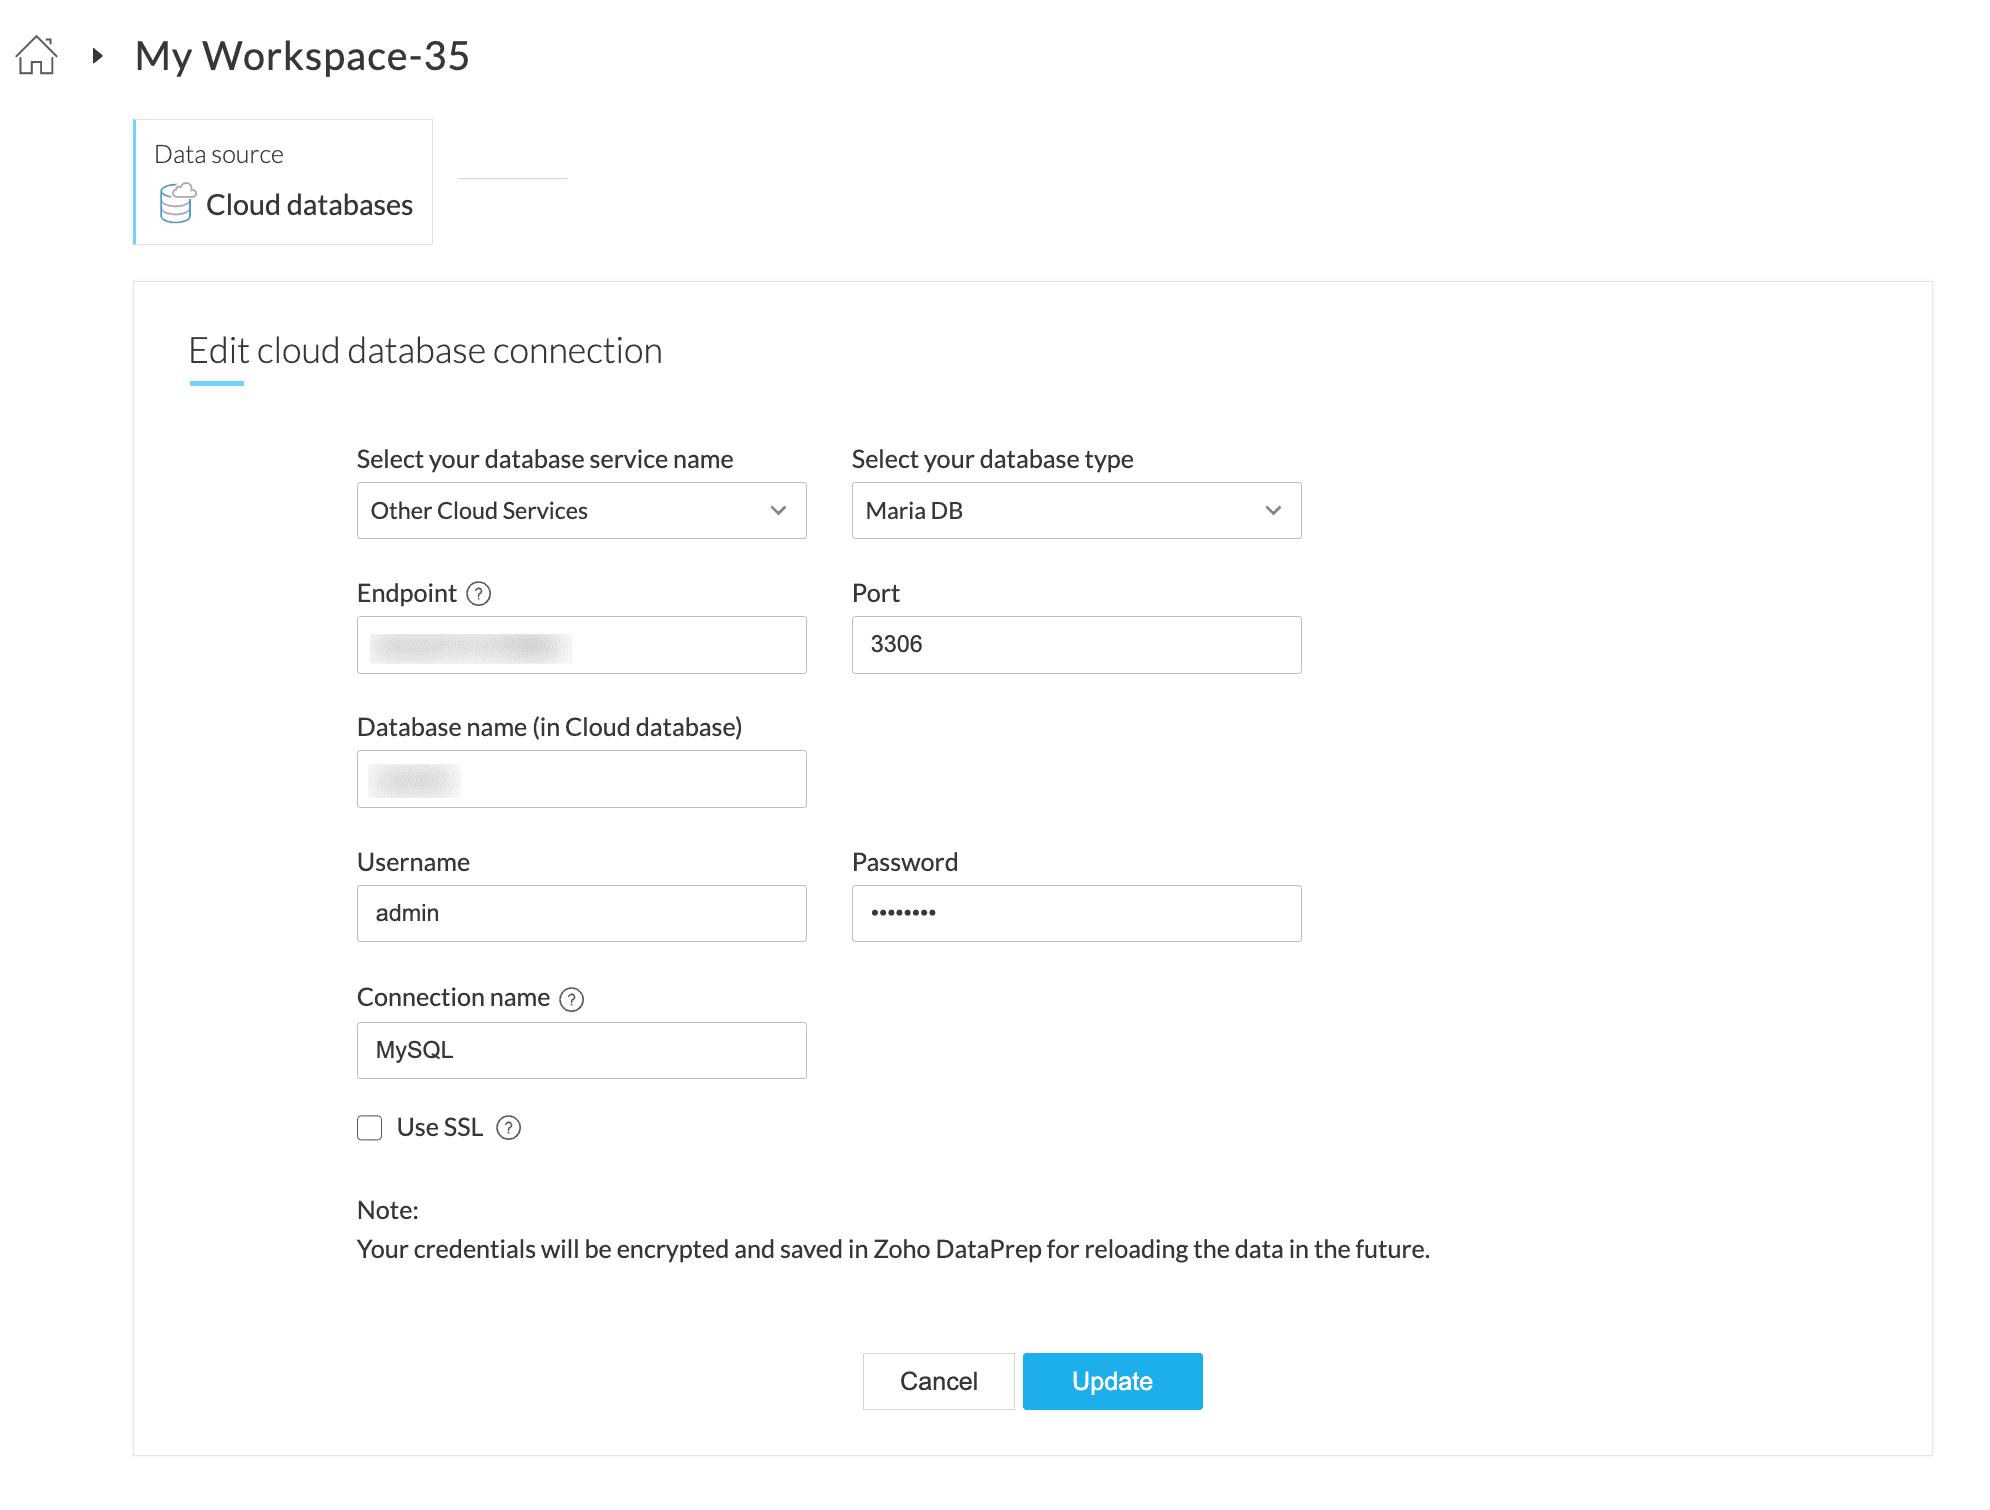Open My Workspace-35 breadcrumb title

point(302,56)
